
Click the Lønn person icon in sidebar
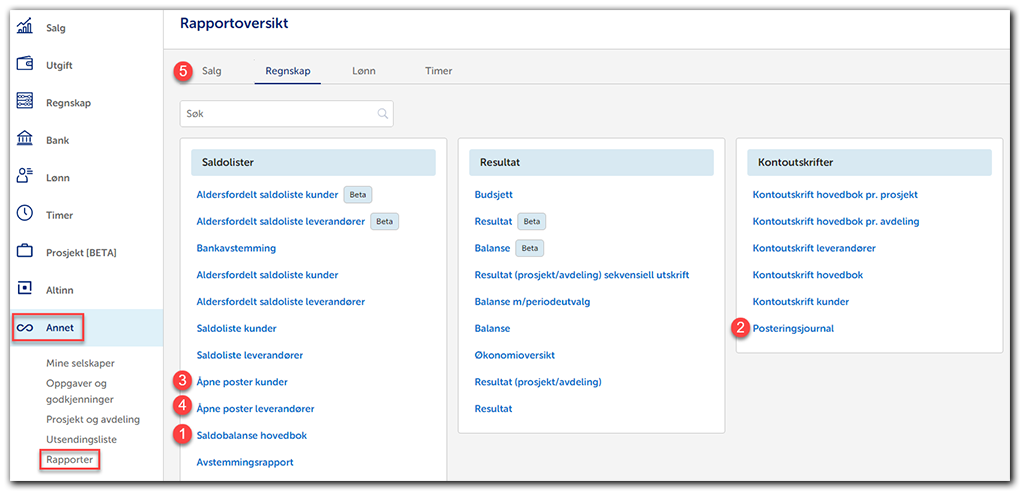(x=26, y=177)
